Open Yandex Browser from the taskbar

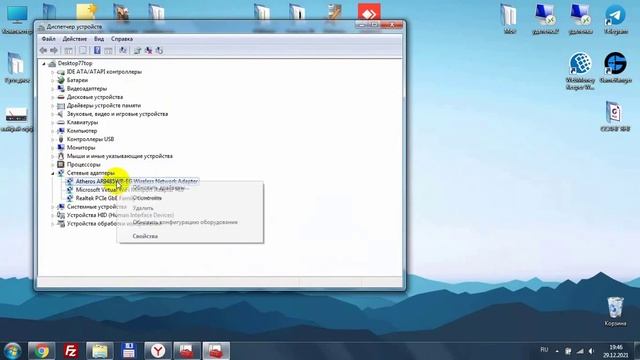pyautogui.click(x=158, y=351)
